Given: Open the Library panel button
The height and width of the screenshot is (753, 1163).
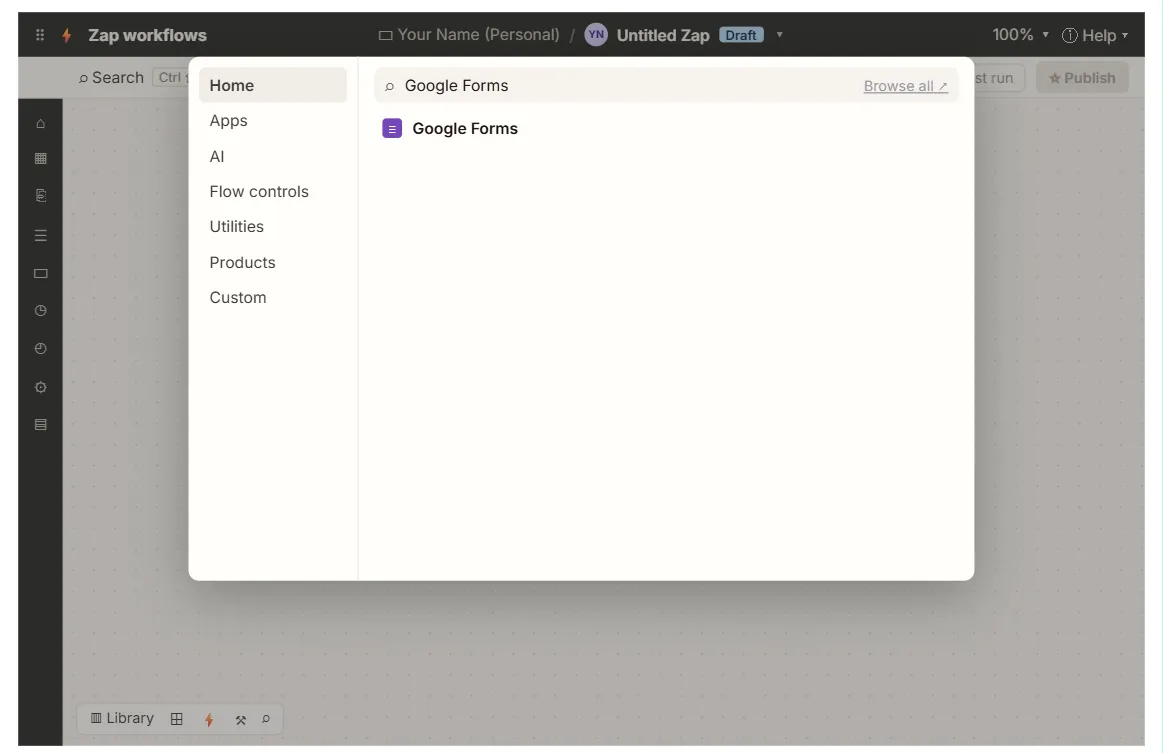Looking at the screenshot, I should (122, 718).
